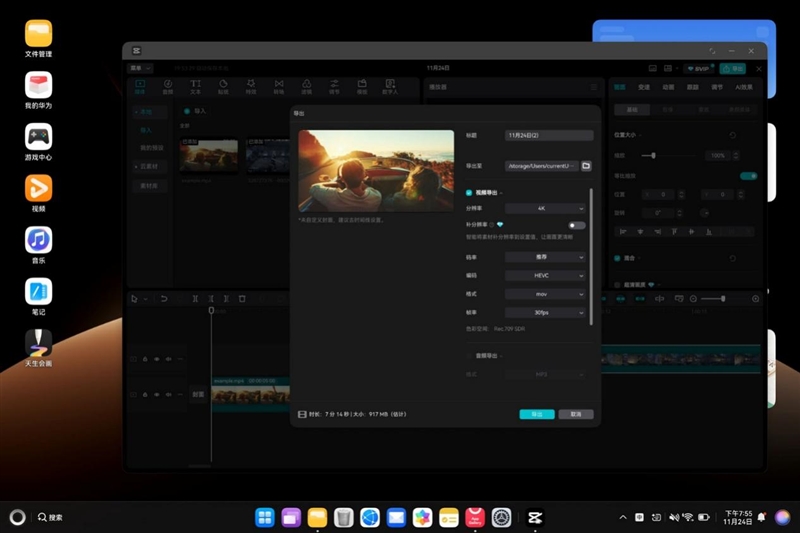800x533 pixels.
Task: Open the 分辨率 dropdown showing 4K
Action: [x=545, y=208]
